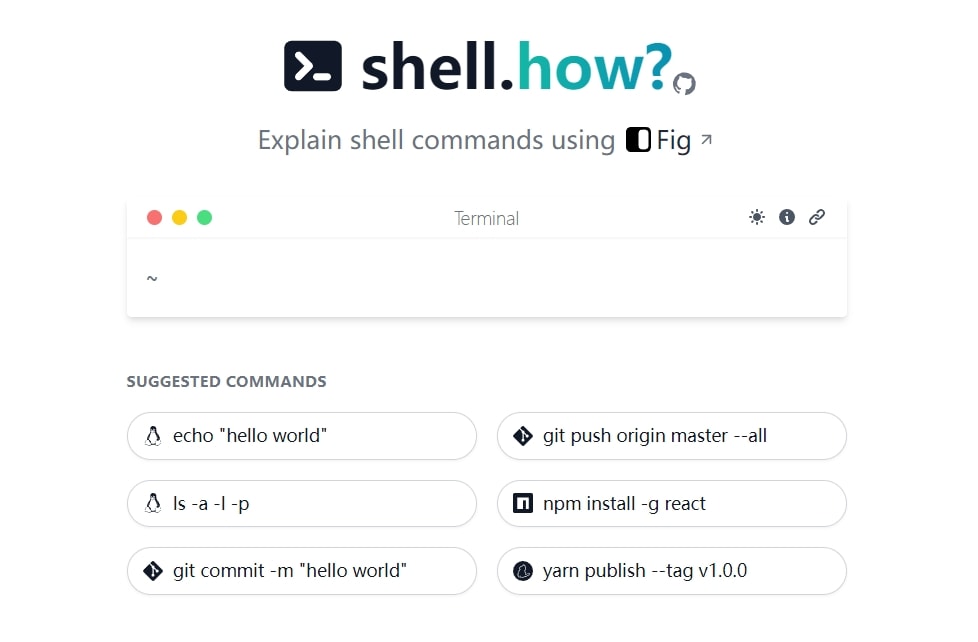Click the git icon beside git push
The height and width of the screenshot is (642, 978).
coord(523,435)
